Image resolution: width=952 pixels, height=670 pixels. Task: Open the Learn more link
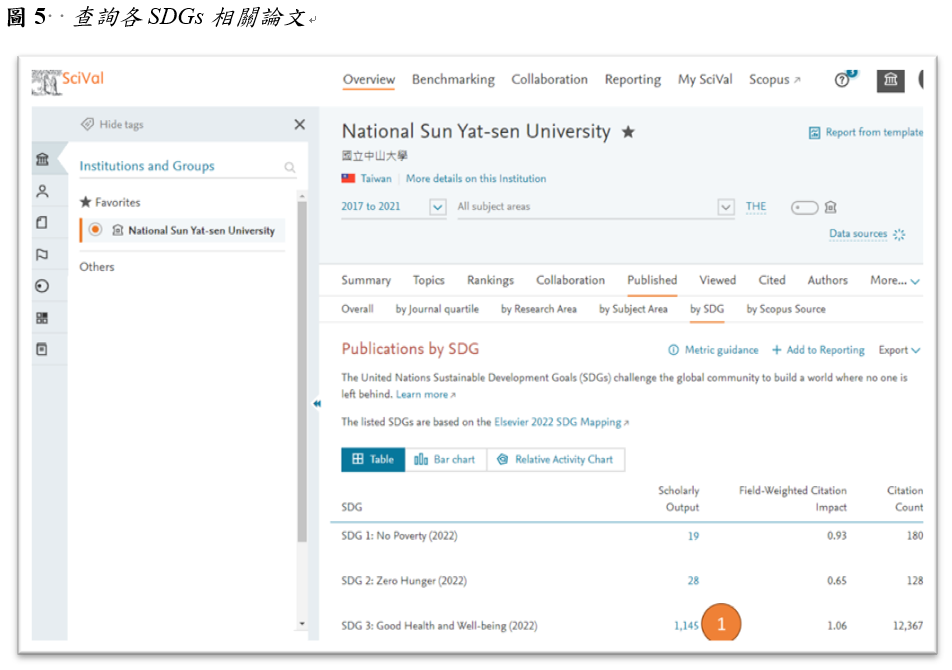(426, 394)
